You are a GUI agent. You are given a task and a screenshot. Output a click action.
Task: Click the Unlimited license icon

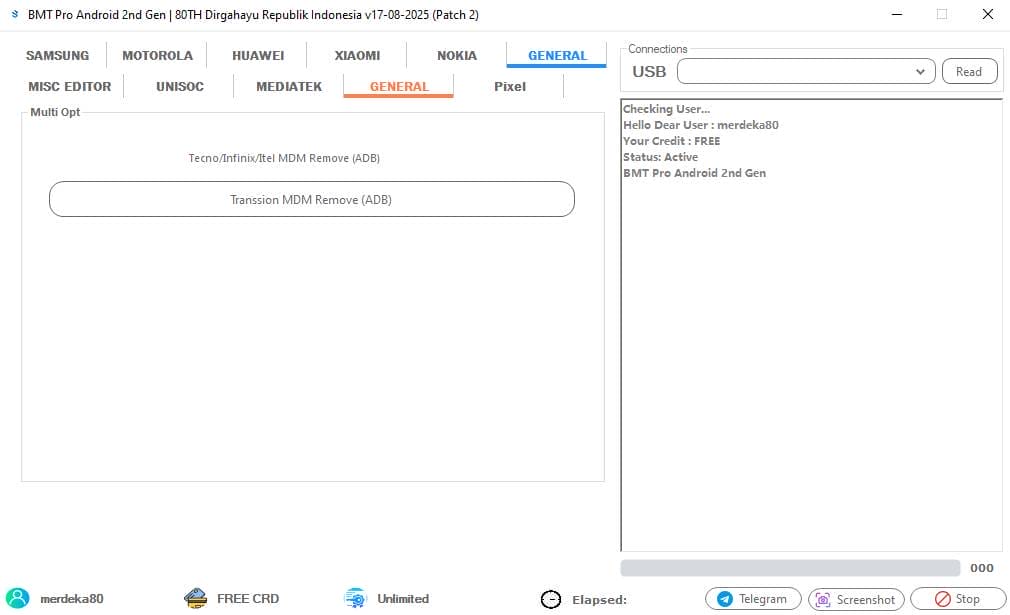[x=355, y=598]
